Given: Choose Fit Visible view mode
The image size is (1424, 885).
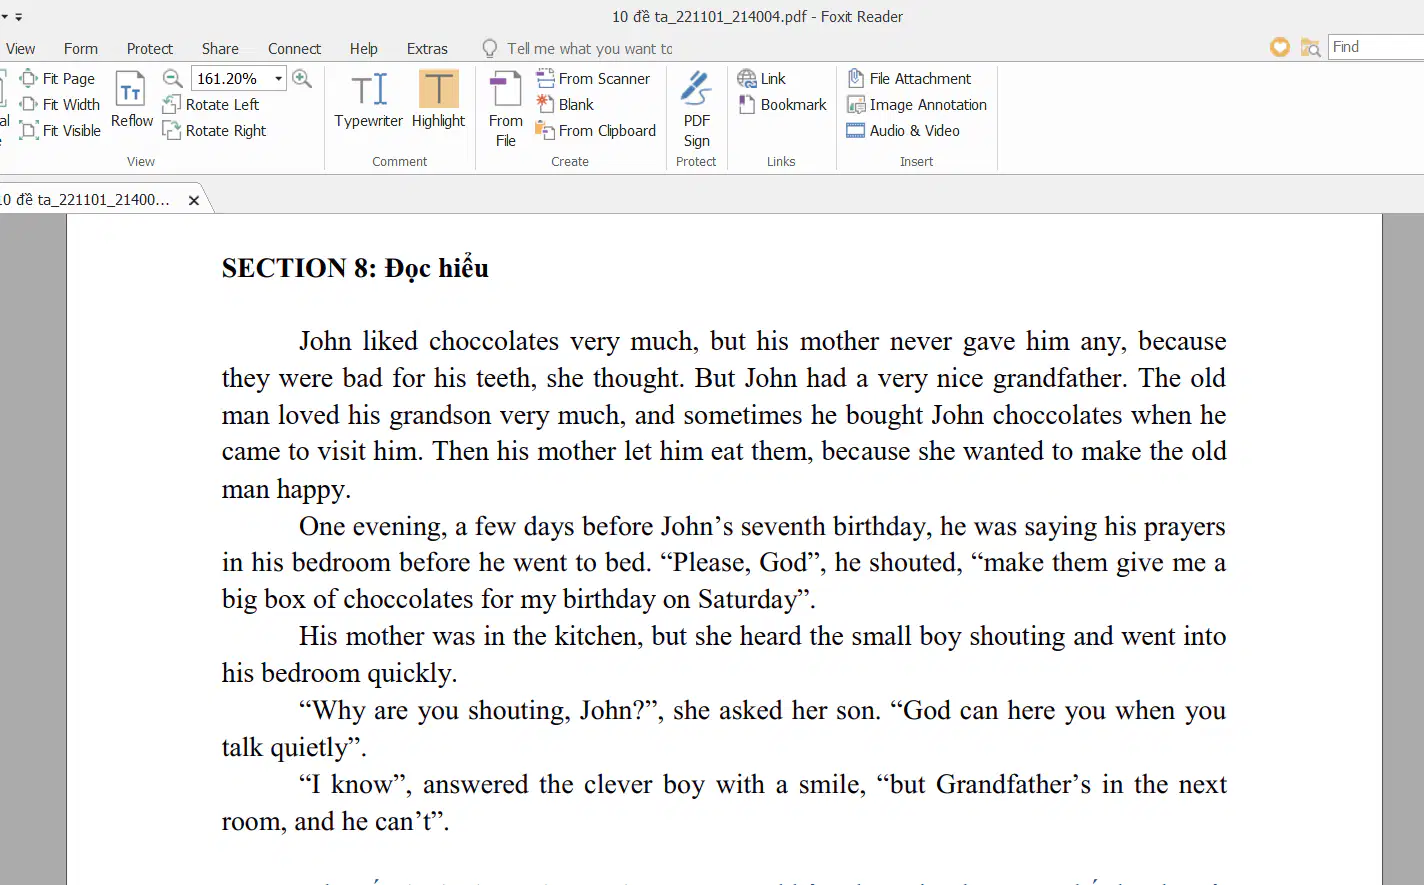Looking at the screenshot, I should click(x=60, y=130).
